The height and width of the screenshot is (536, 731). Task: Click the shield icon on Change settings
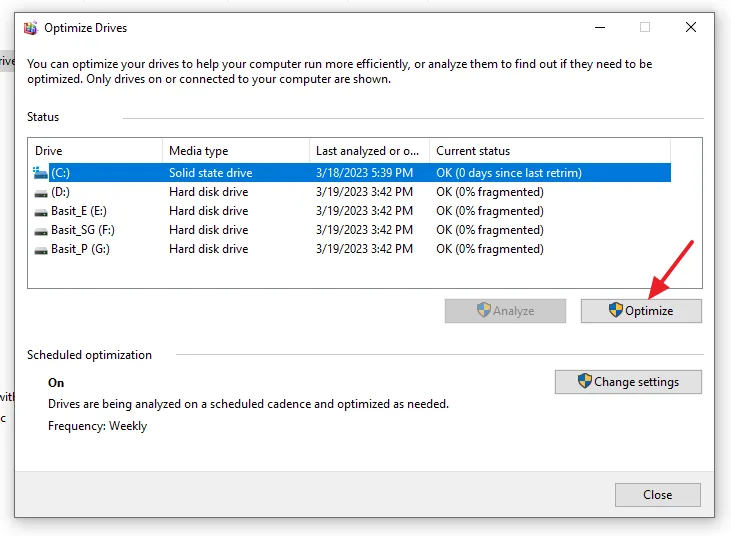coord(585,381)
